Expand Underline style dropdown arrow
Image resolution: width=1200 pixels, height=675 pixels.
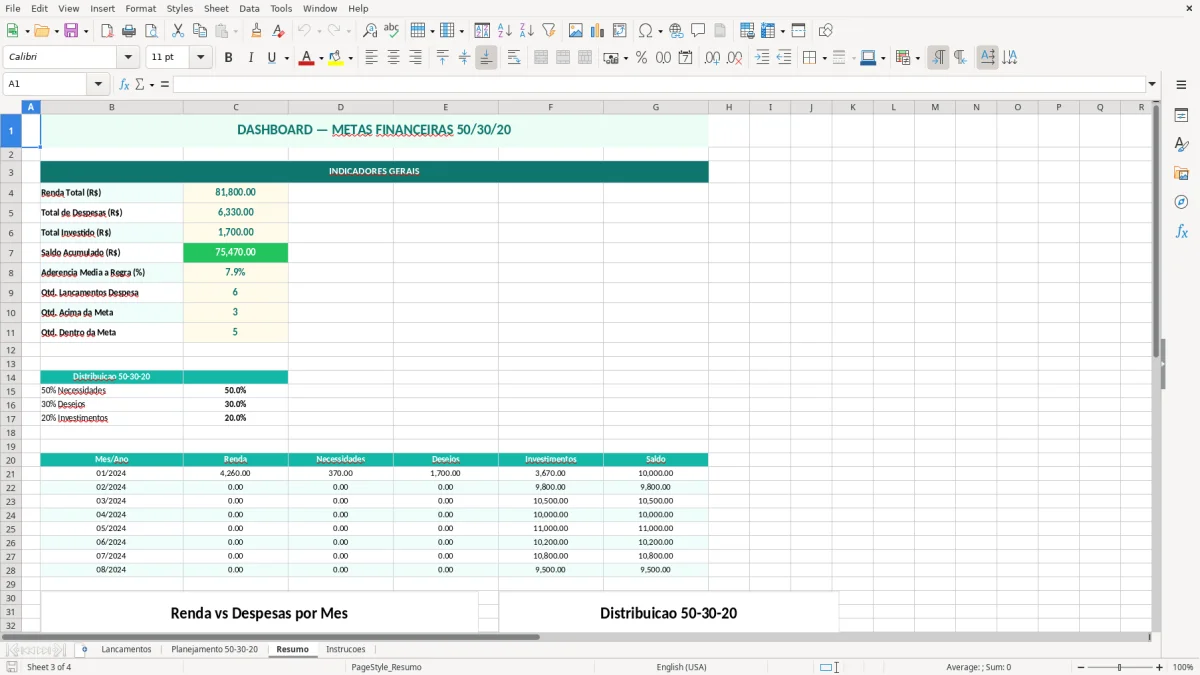tap(287, 58)
